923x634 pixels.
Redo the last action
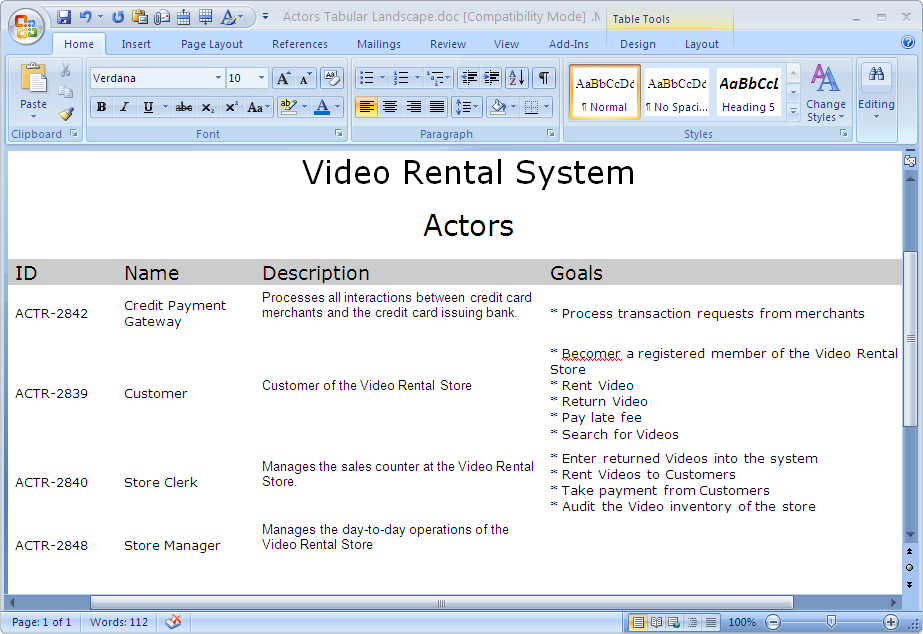pyautogui.click(x=118, y=17)
